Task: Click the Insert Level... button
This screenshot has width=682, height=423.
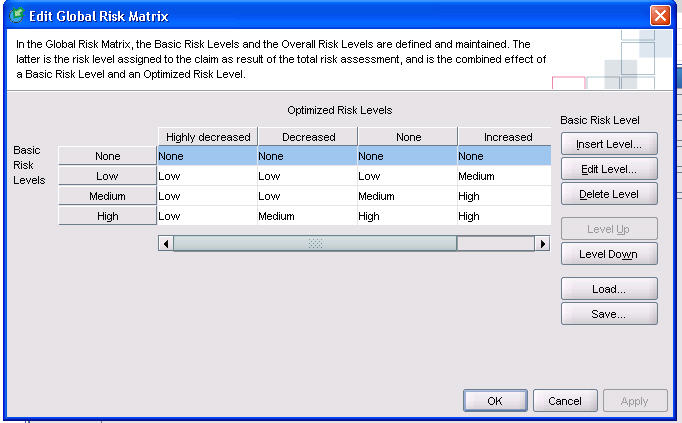Action: click(x=609, y=144)
